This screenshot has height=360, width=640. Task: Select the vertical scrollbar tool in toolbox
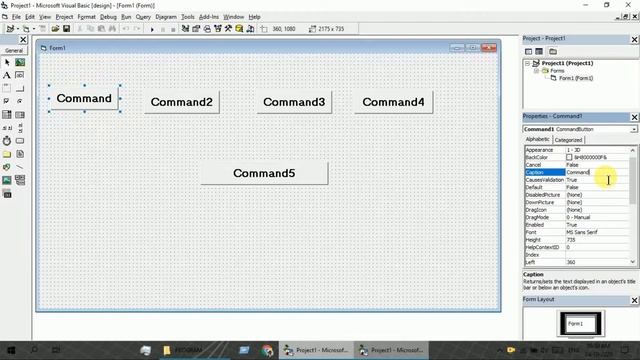click(x=20, y=128)
